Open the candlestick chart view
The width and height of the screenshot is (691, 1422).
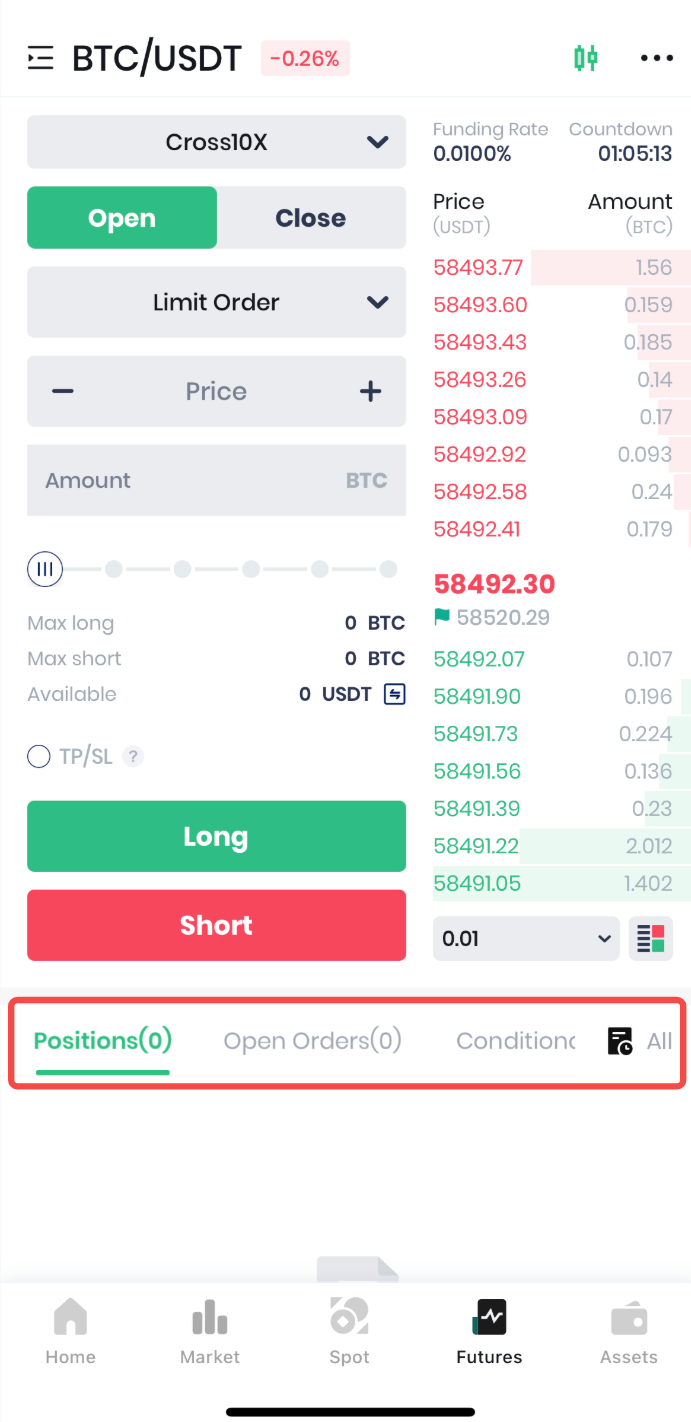(586, 58)
